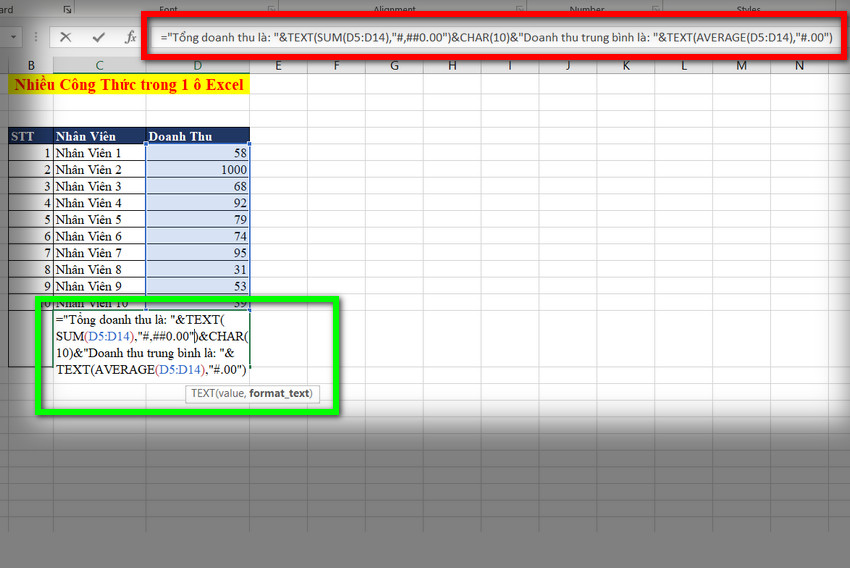Select column F header
The height and width of the screenshot is (568, 850).
click(x=336, y=66)
